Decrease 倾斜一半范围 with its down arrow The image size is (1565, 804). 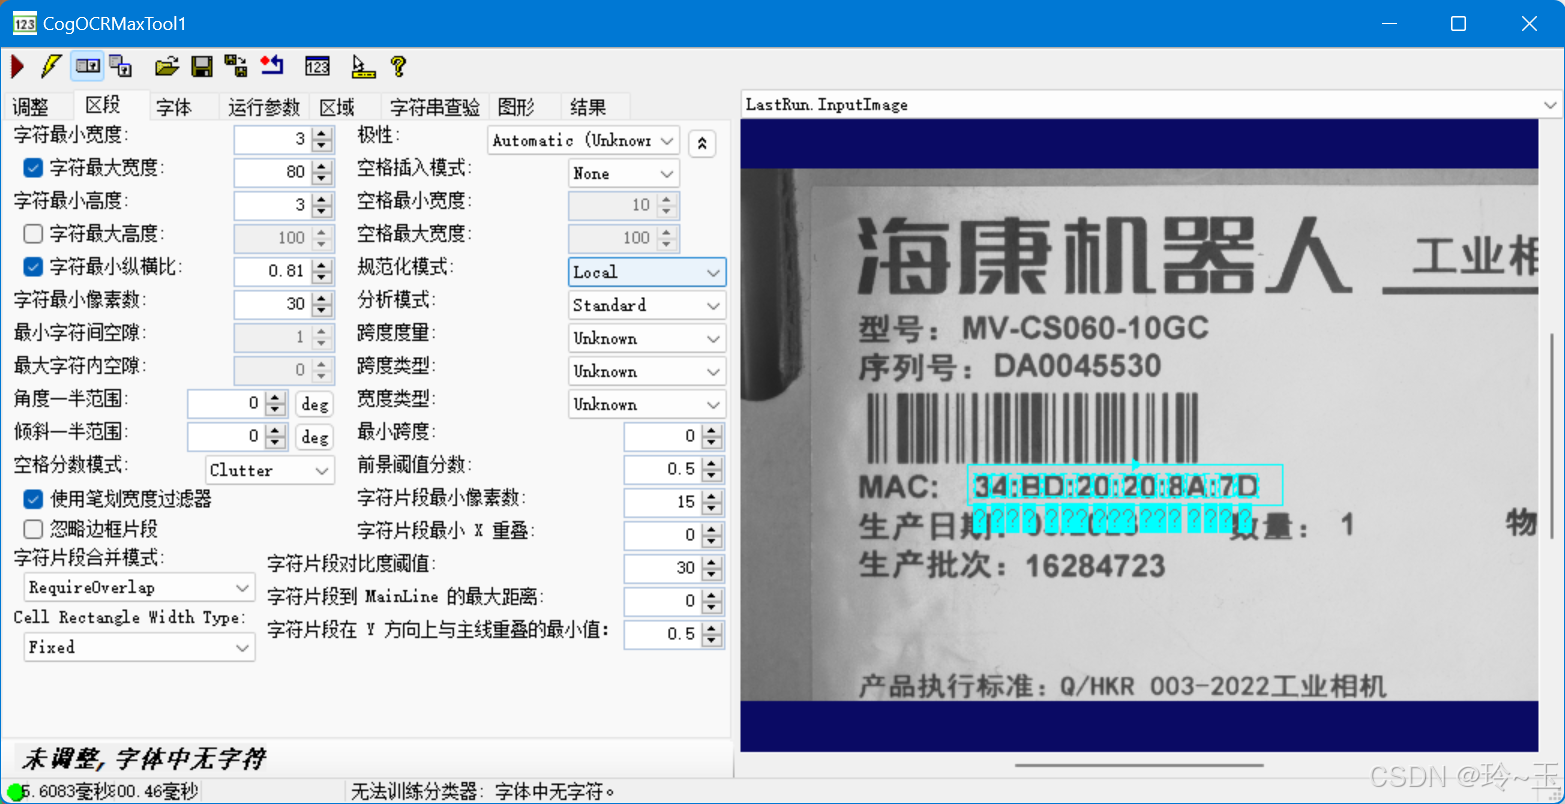[275, 443]
